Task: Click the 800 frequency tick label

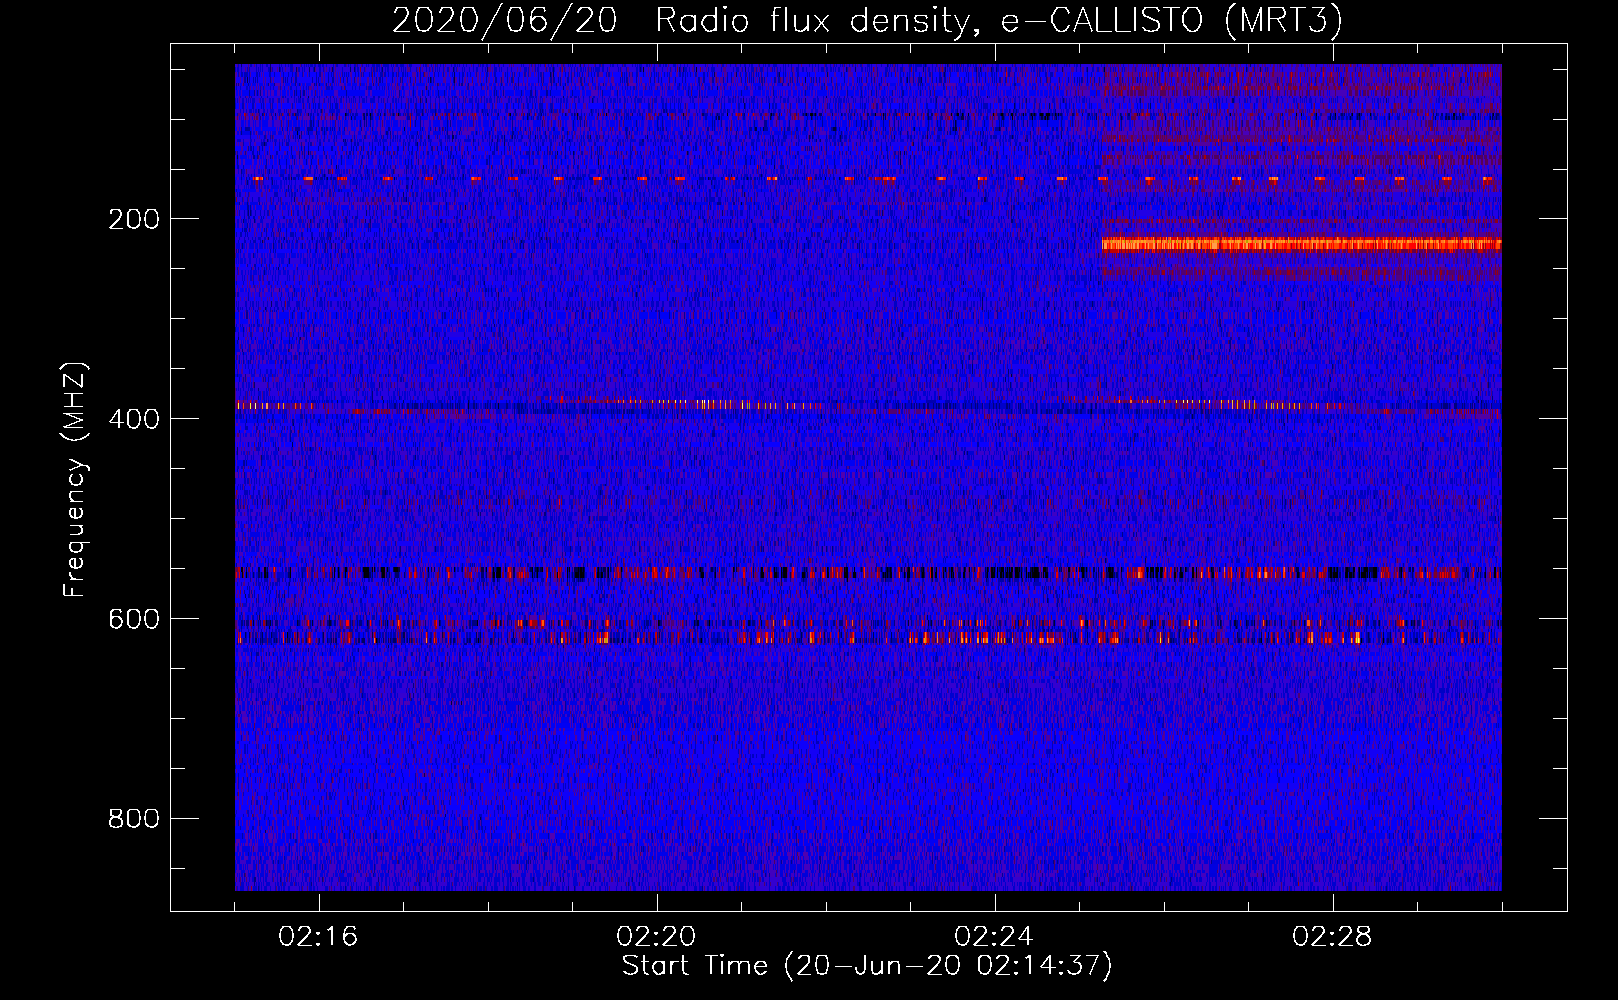Action: [134, 819]
